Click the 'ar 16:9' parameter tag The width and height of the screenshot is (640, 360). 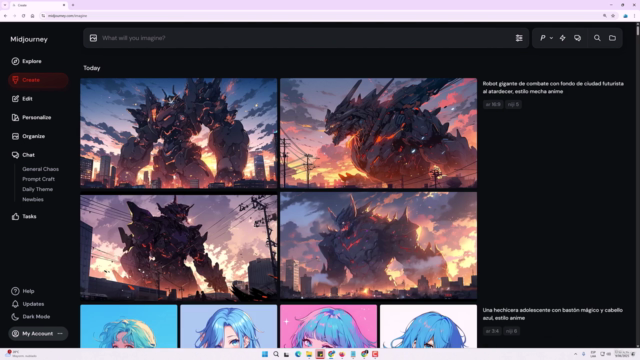(x=493, y=104)
